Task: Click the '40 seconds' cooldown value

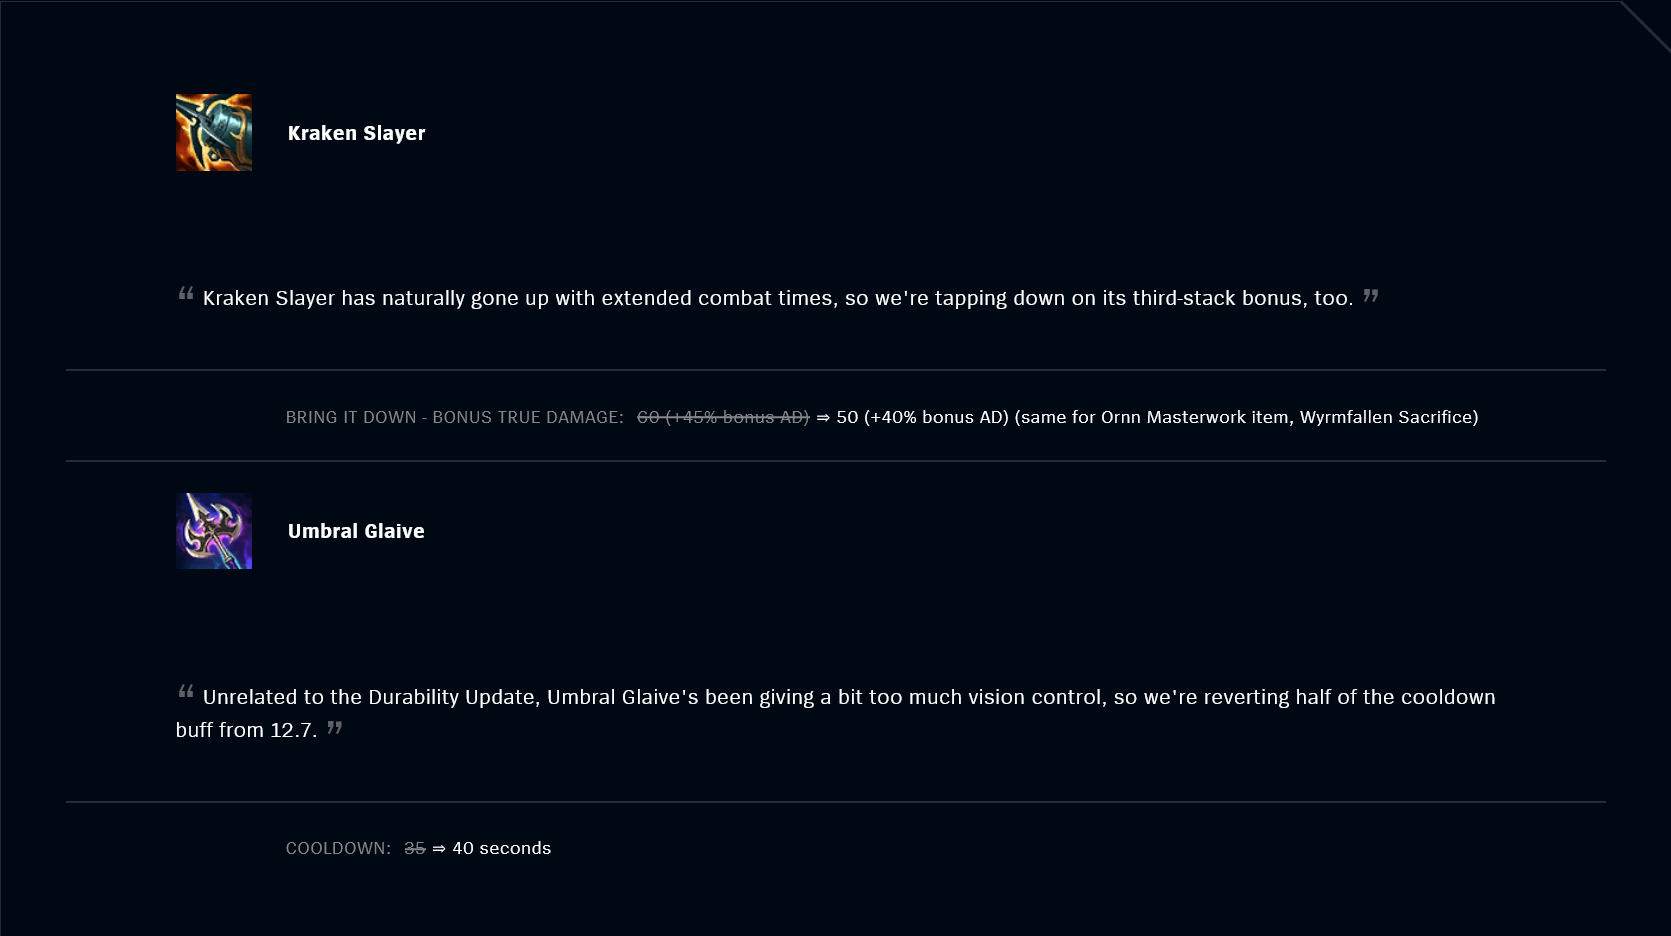Action: point(502,848)
